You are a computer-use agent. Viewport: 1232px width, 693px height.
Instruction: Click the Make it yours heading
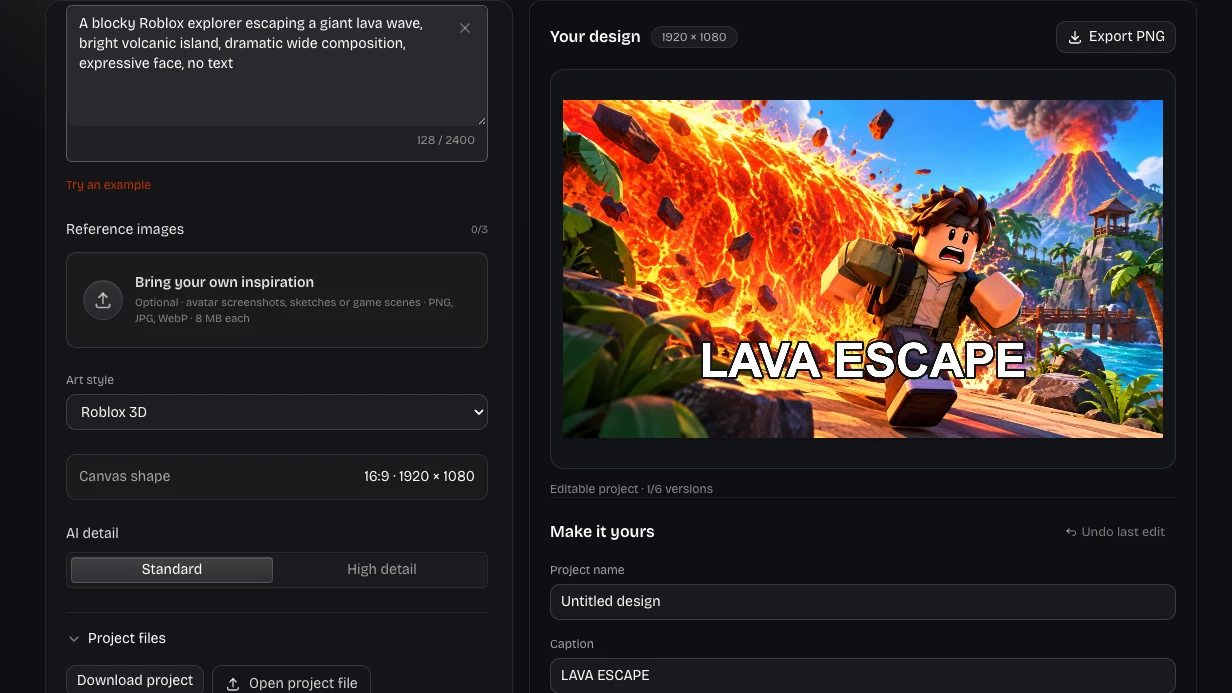pyautogui.click(x=602, y=532)
